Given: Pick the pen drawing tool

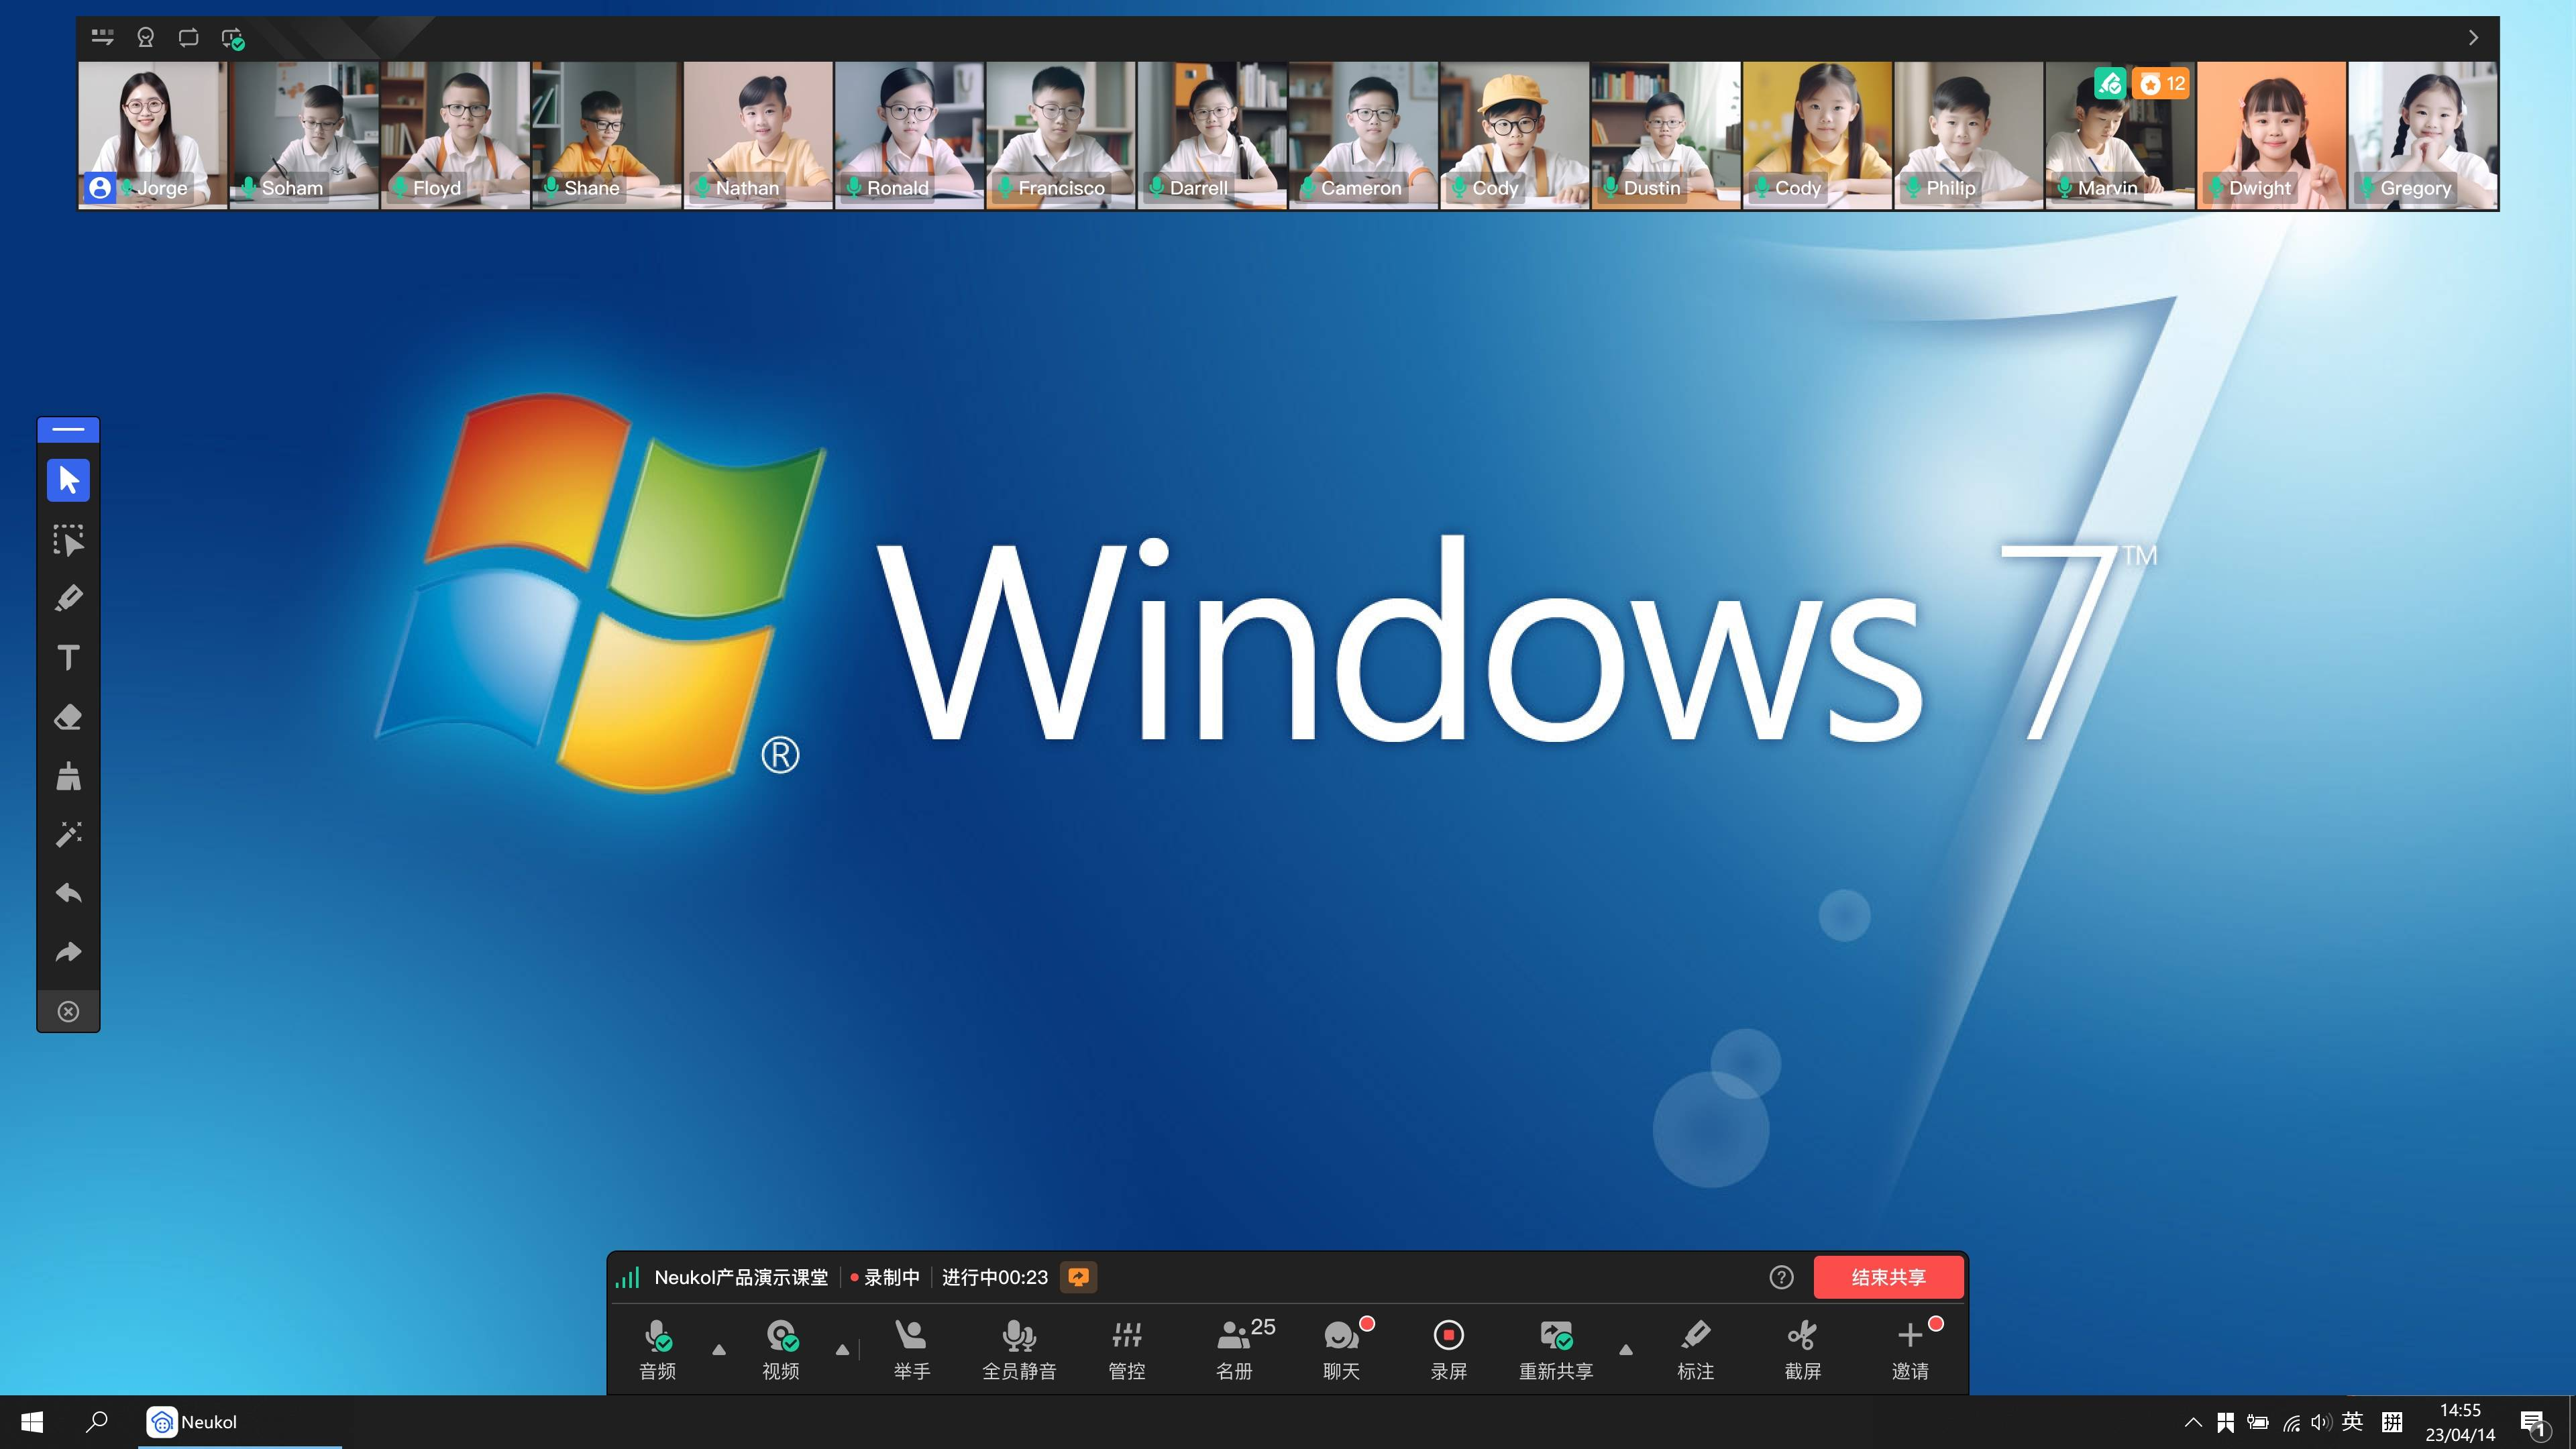Looking at the screenshot, I should click(x=68, y=598).
